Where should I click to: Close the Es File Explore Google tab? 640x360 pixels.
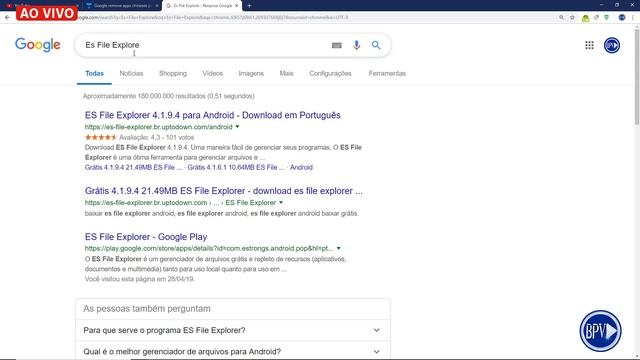click(x=236, y=6)
